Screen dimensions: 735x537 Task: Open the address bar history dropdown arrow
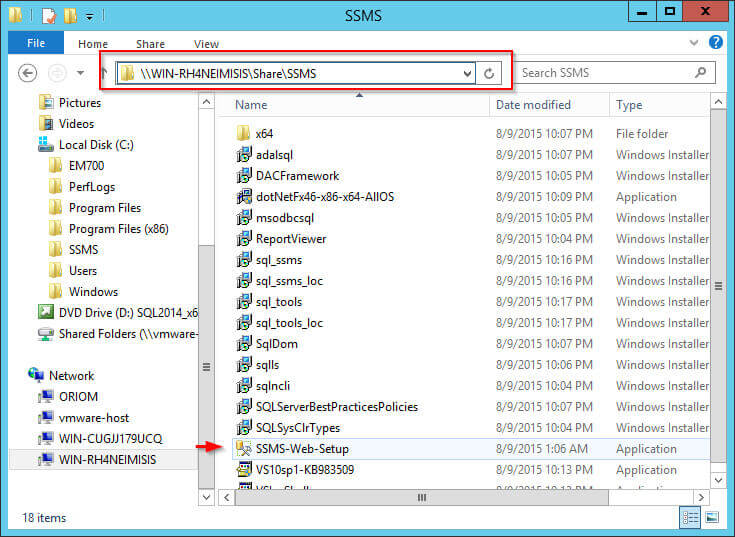[467, 74]
